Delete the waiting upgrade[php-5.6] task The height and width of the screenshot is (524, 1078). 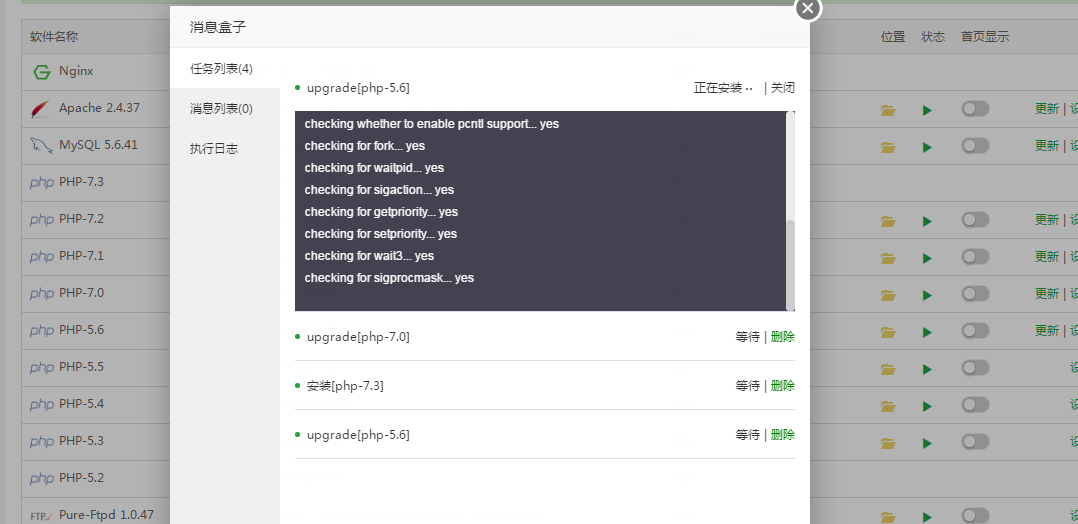tap(782, 435)
